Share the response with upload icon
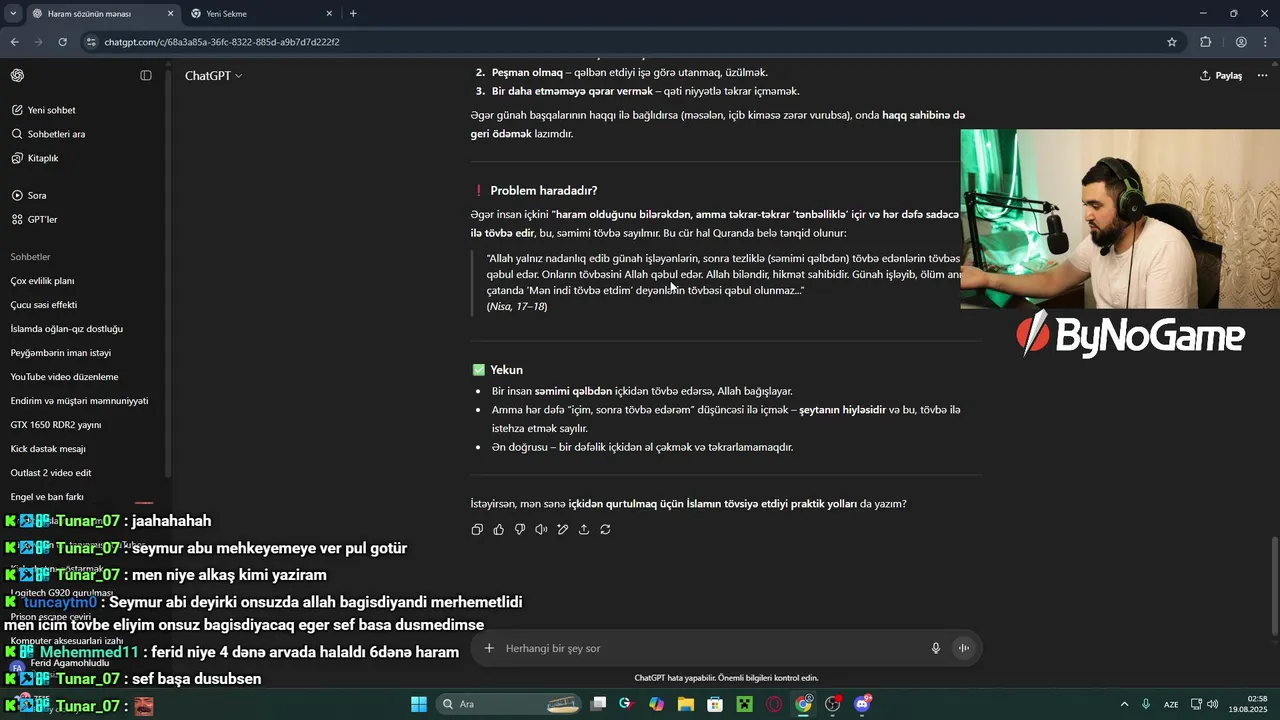This screenshot has height=720, width=1280. point(584,529)
